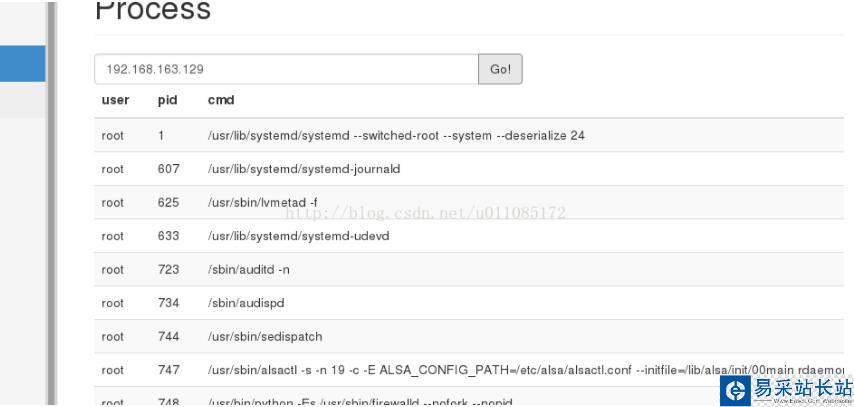The height and width of the screenshot is (407, 854).
Task: Select the systemd-udevd command row
Action: coord(297,236)
